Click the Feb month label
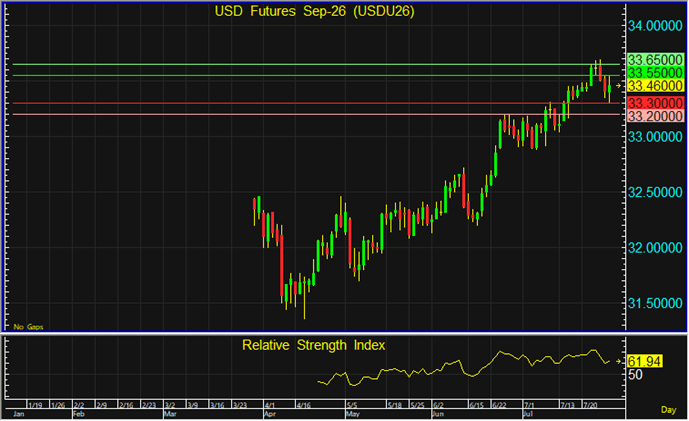The image size is (689, 421). (x=78, y=414)
